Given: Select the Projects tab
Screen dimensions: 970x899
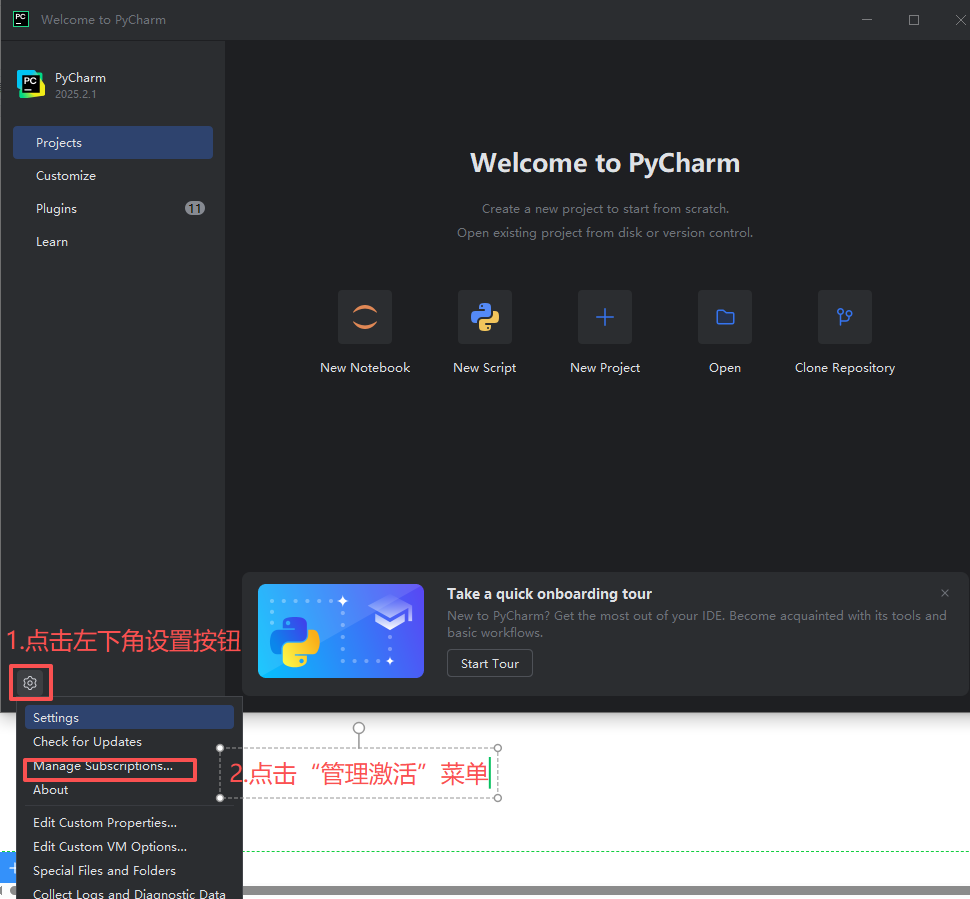Looking at the screenshot, I should [x=113, y=143].
